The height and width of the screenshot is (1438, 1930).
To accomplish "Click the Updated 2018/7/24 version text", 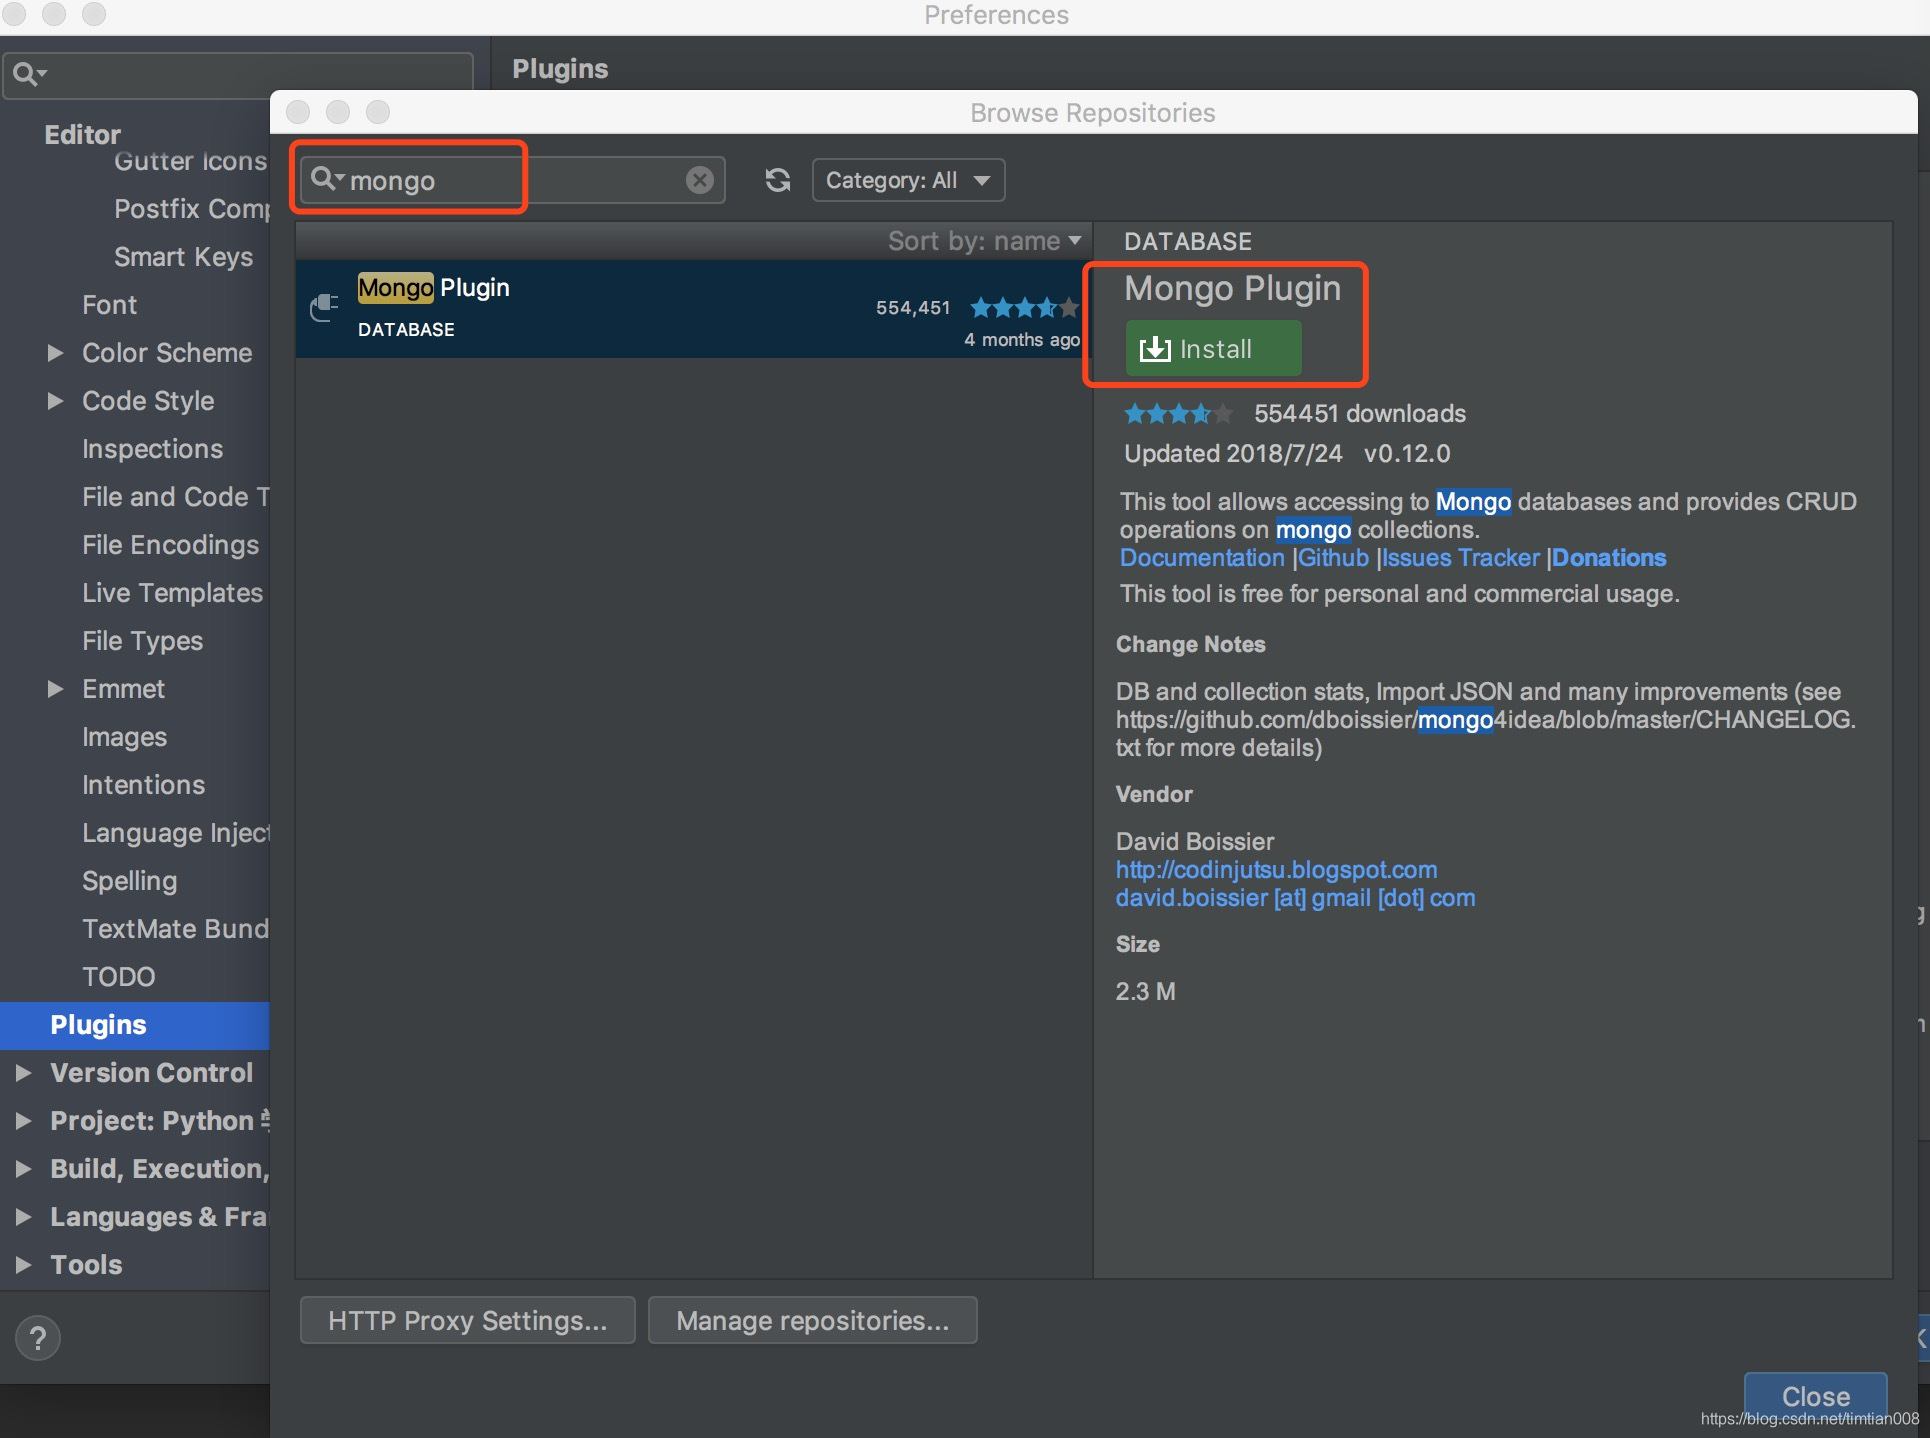I will [x=1287, y=454].
